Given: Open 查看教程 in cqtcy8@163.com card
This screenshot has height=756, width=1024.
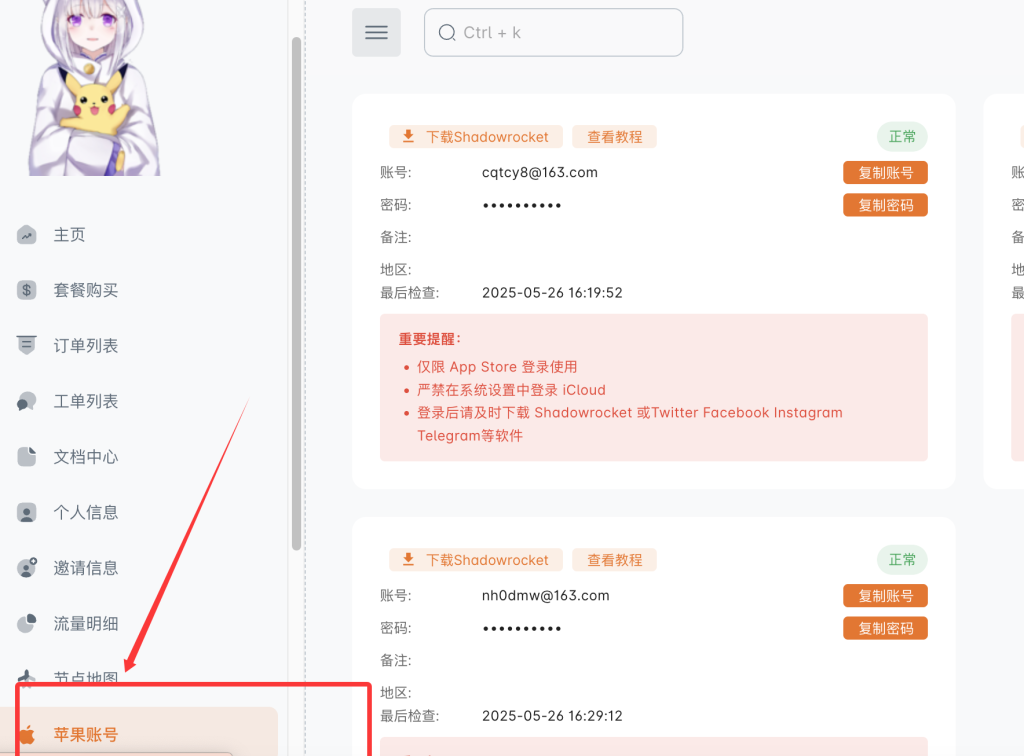Looking at the screenshot, I should point(615,137).
